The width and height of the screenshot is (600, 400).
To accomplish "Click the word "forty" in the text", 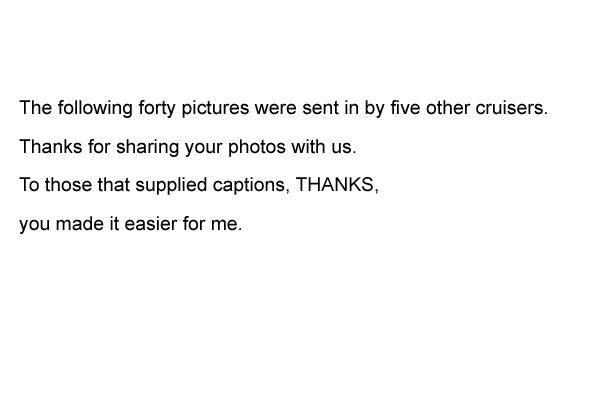I will tap(157, 108).
